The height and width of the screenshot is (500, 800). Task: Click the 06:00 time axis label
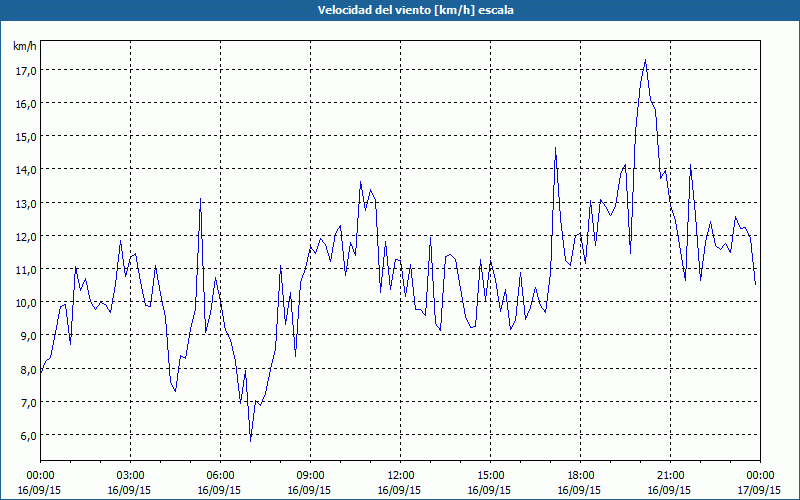point(220,476)
